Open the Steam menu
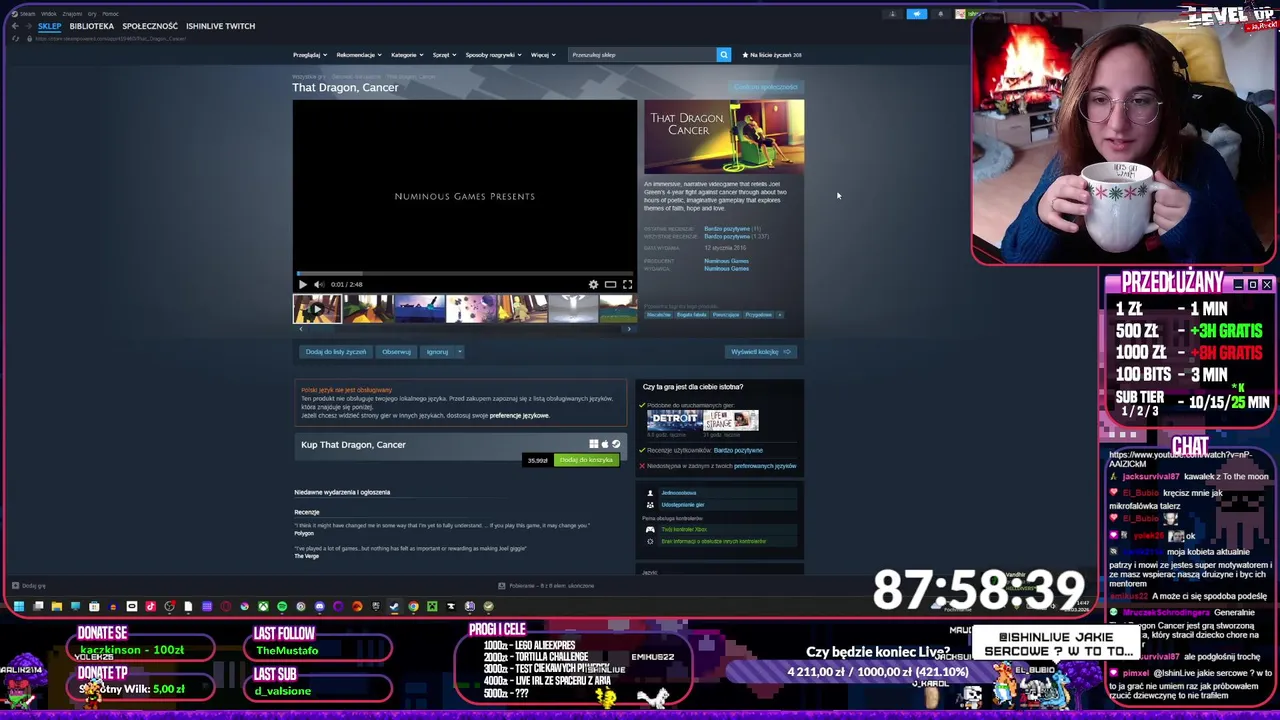Image resolution: width=1280 pixels, height=720 pixels. tap(28, 14)
